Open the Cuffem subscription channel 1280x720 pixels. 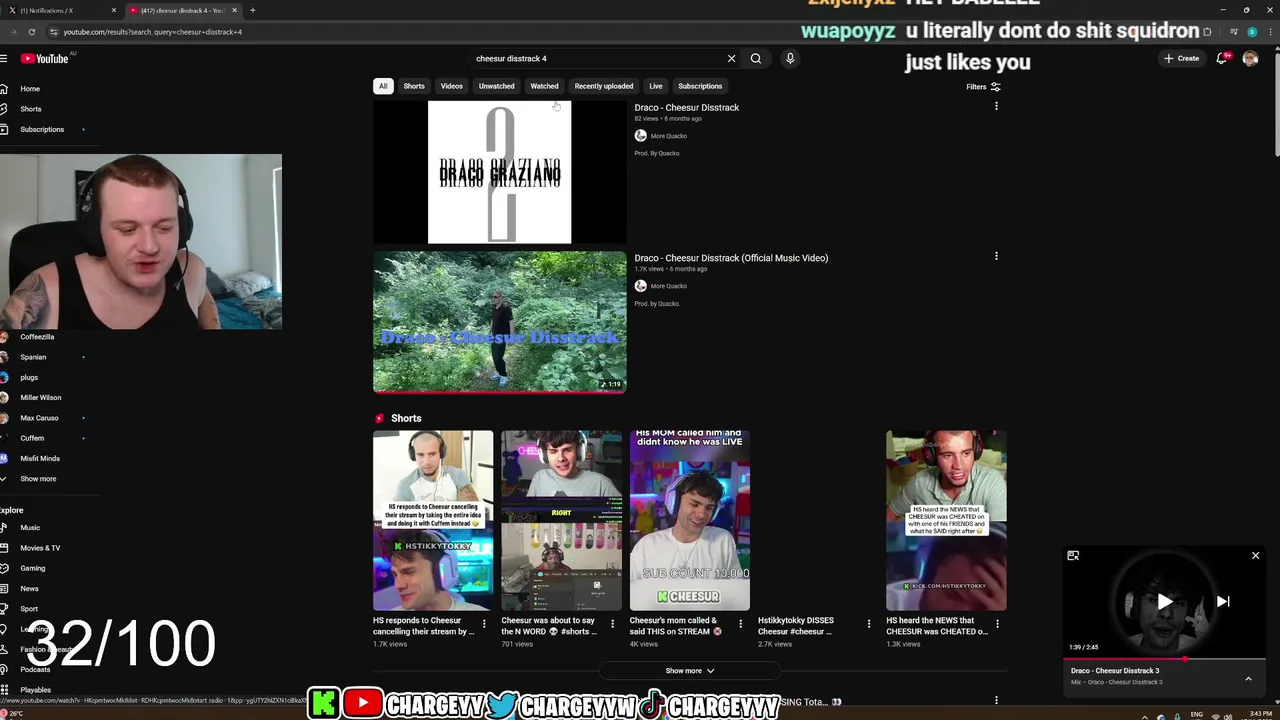pyautogui.click(x=32, y=438)
